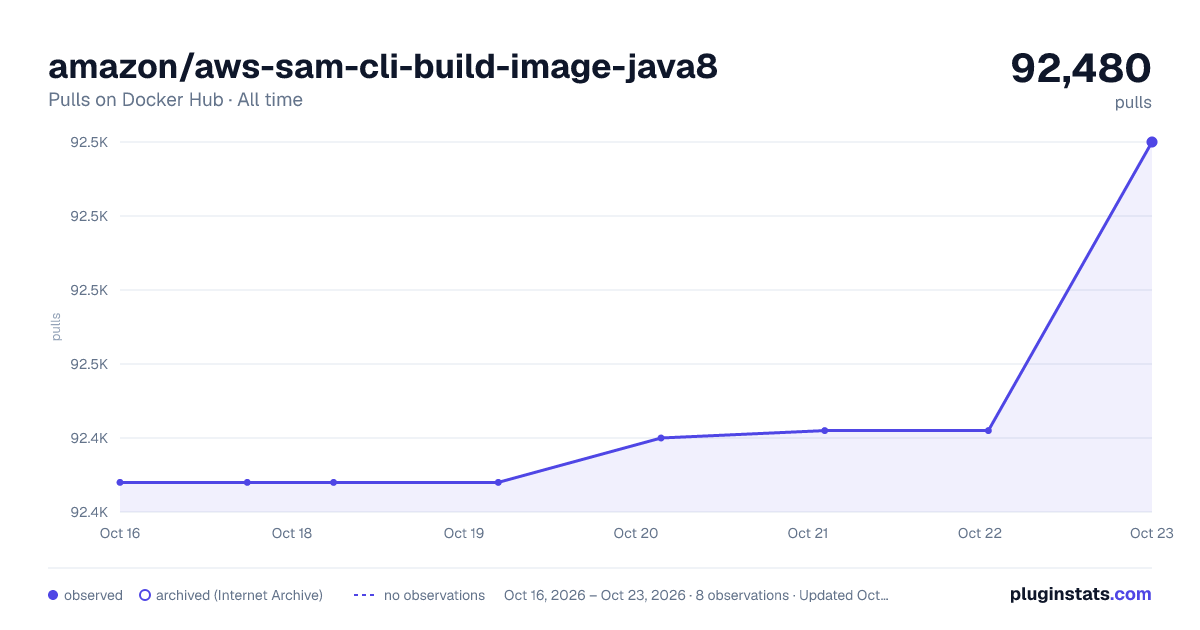Click the date range and observations footer text
Screen dimensions: 1200x630
pos(696,595)
